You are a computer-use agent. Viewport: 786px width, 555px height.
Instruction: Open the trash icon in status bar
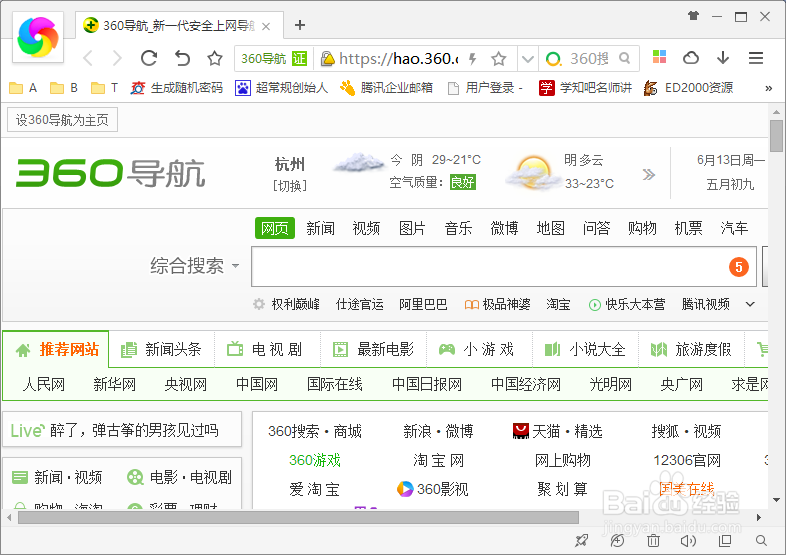pyautogui.click(x=653, y=540)
